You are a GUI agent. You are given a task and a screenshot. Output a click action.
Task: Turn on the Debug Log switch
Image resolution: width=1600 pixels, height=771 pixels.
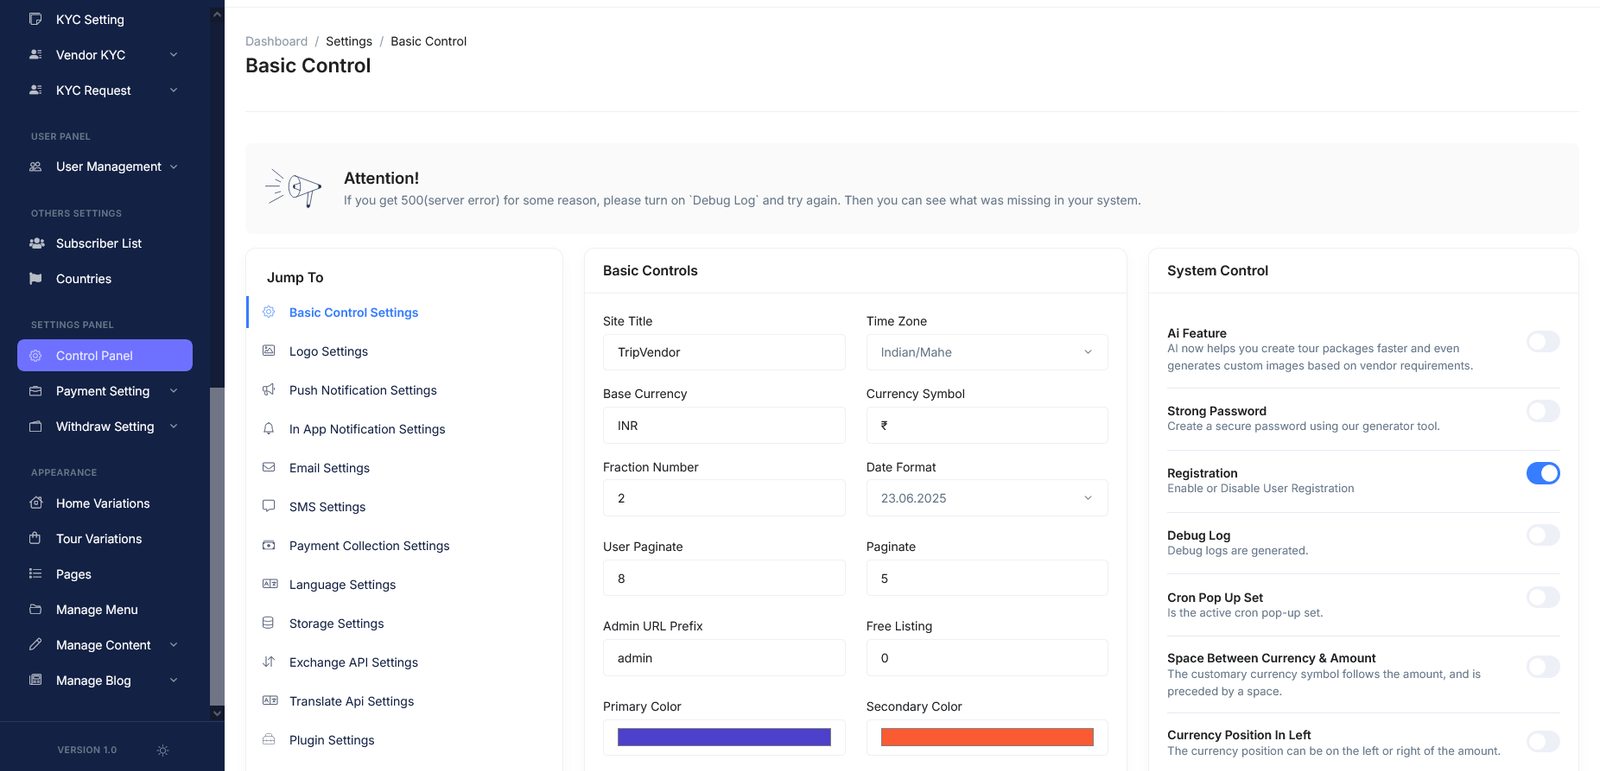pyautogui.click(x=1542, y=535)
